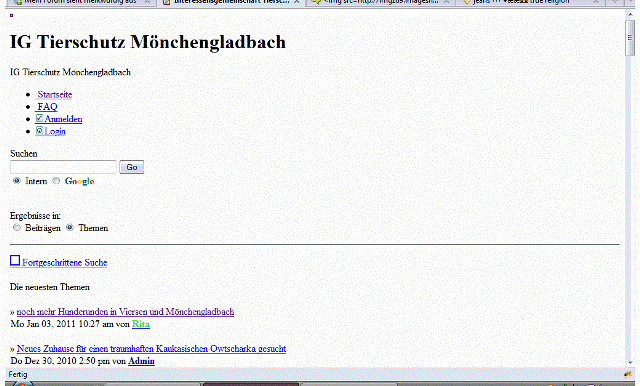Click the 'Ergebnisse in:' label
Image resolution: width=640 pixels, height=386 pixels.
[35, 216]
